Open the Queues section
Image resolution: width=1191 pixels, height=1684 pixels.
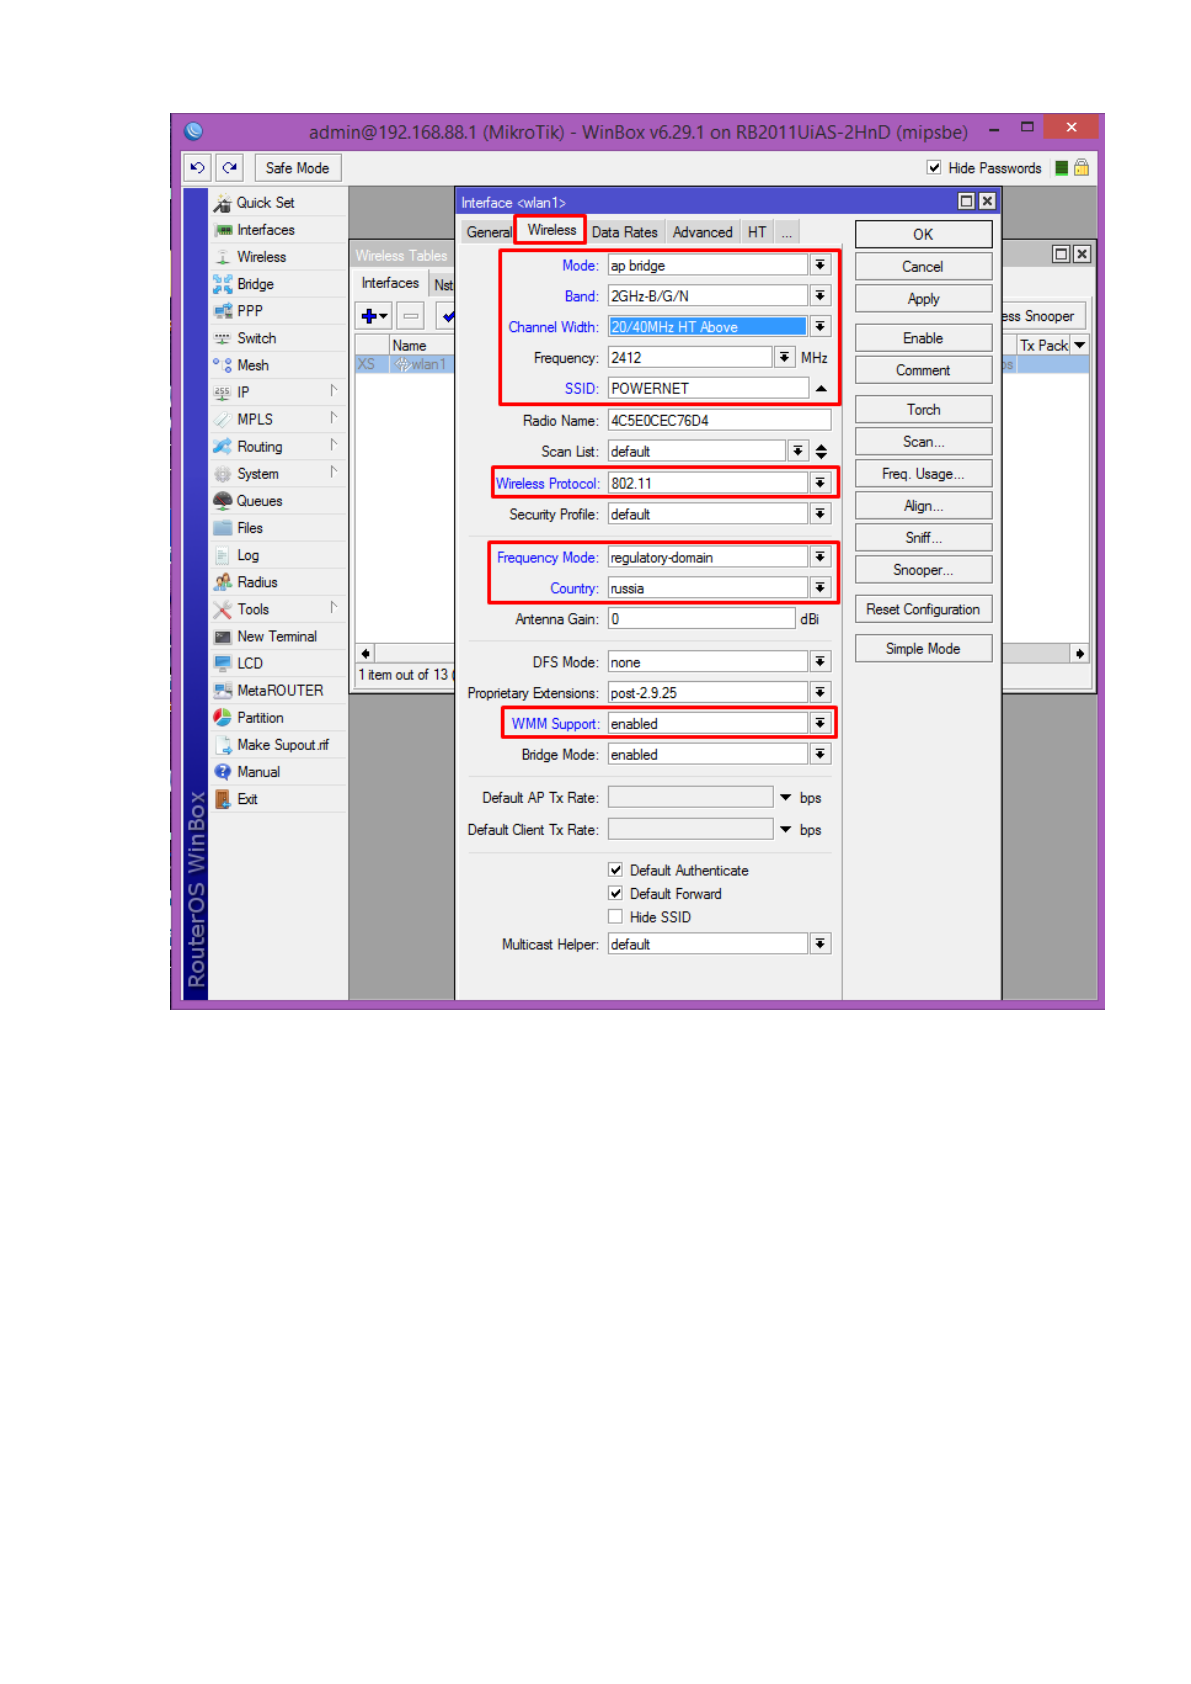pyautogui.click(x=259, y=501)
